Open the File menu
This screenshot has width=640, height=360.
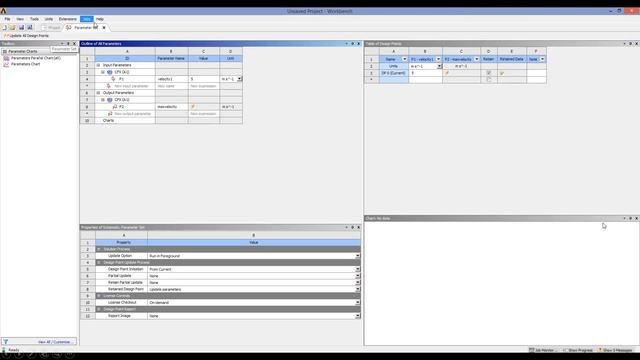7,19
